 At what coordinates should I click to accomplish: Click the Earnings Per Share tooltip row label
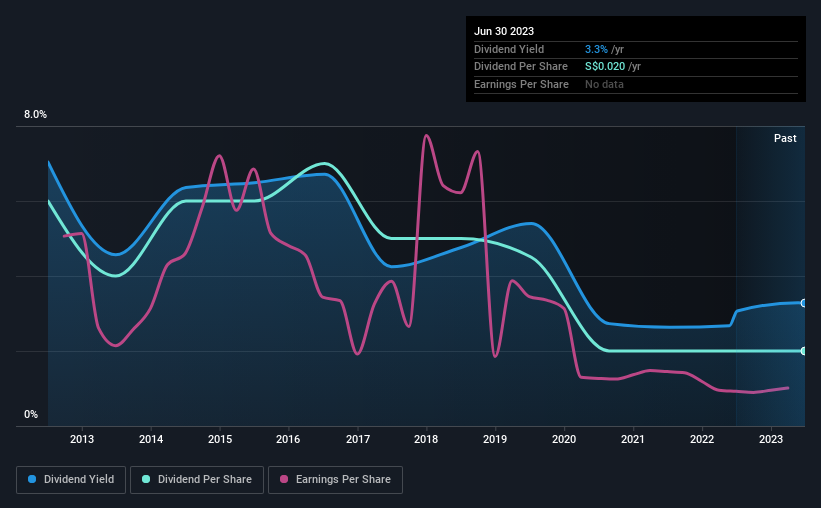tap(522, 84)
